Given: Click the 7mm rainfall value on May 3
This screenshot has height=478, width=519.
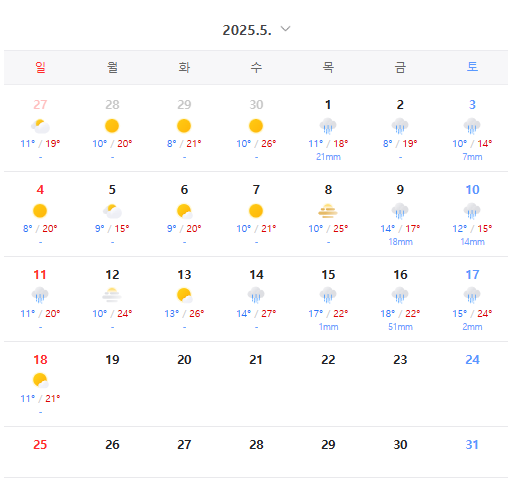Looking at the screenshot, I should [472, 157].
